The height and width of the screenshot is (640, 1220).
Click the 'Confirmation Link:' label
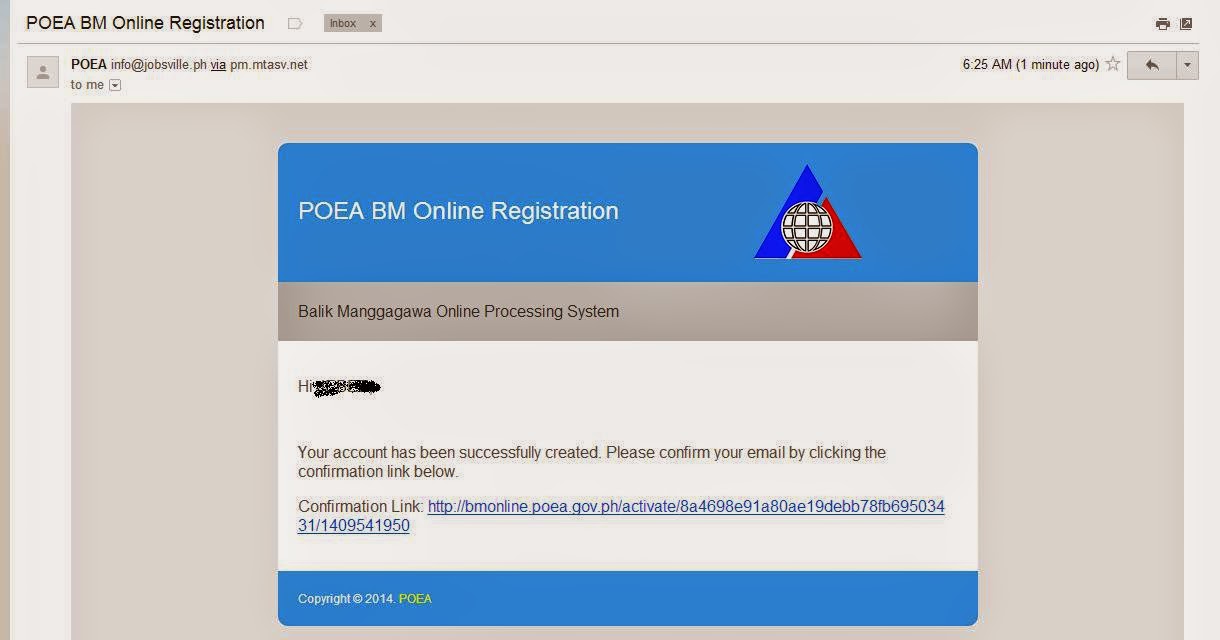[x=361, y=506]
